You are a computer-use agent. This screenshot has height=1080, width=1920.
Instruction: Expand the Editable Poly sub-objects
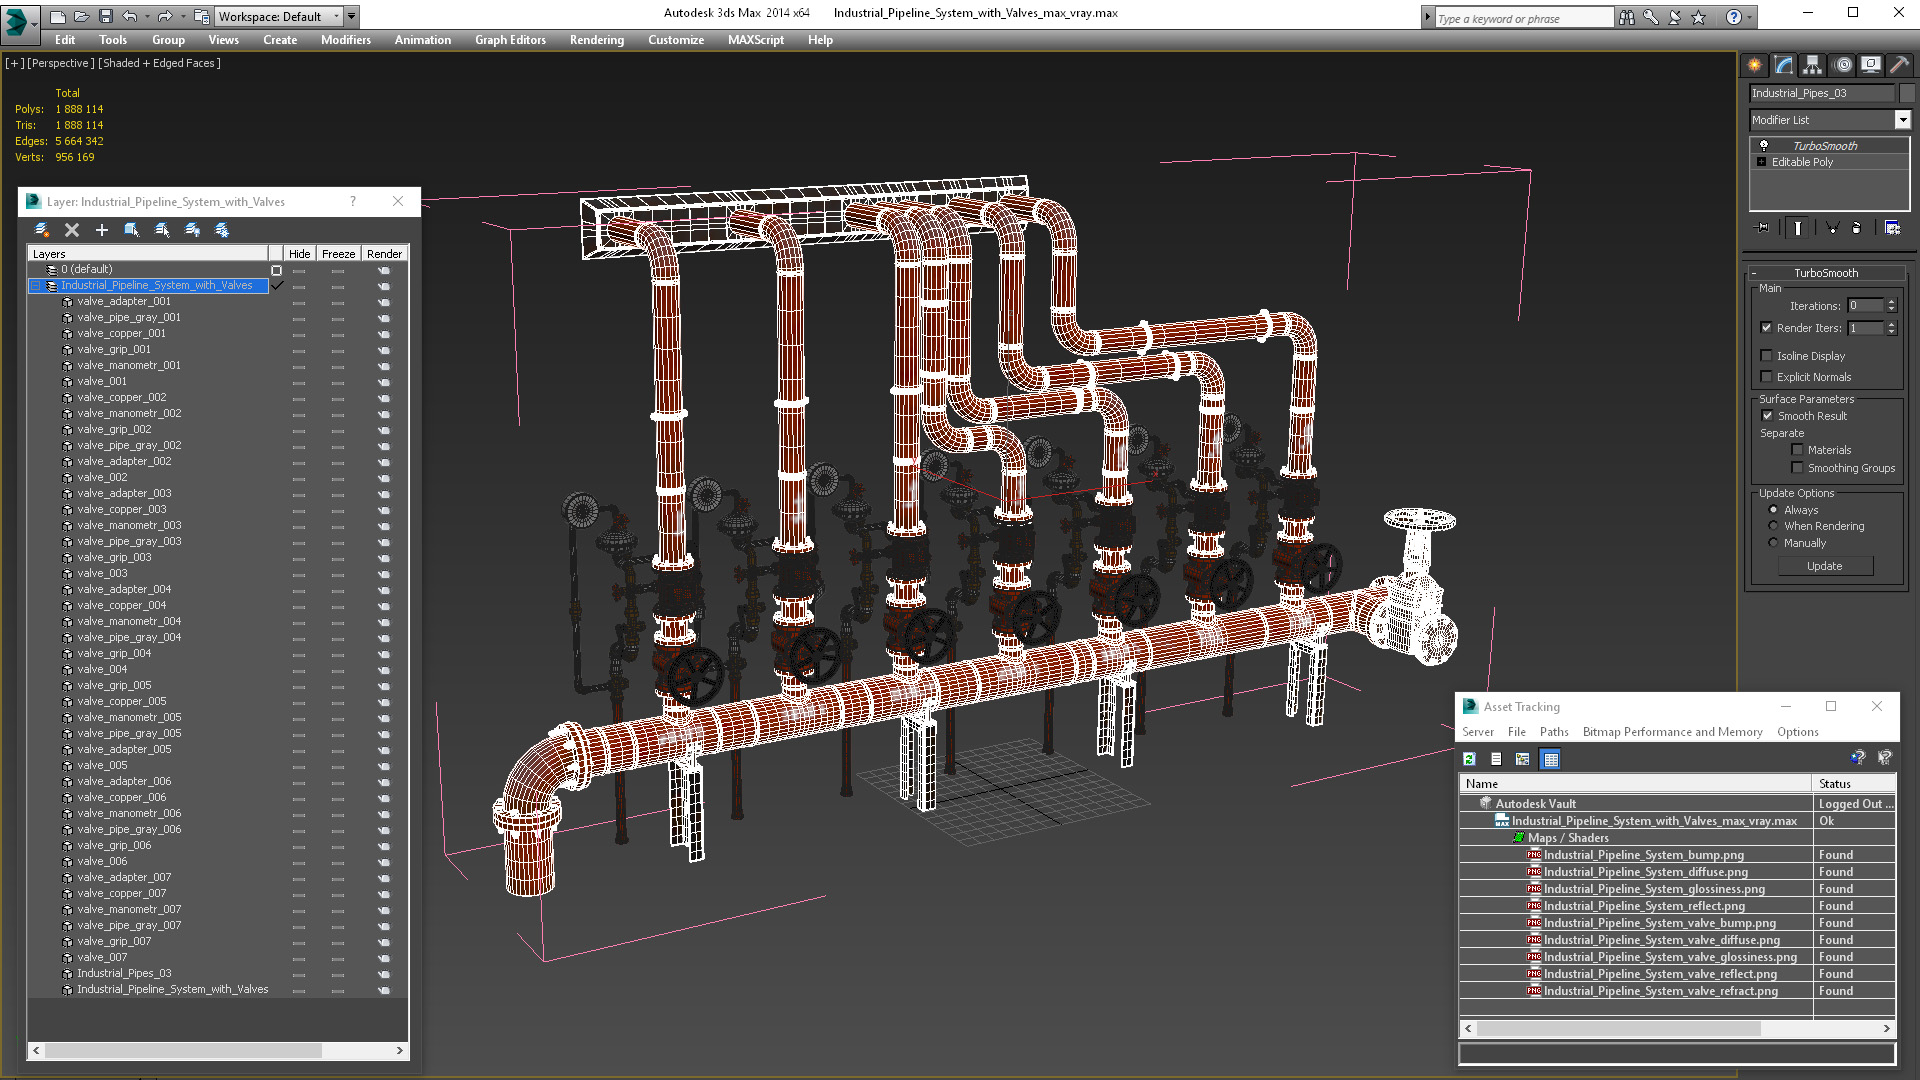pos(1762,162)
